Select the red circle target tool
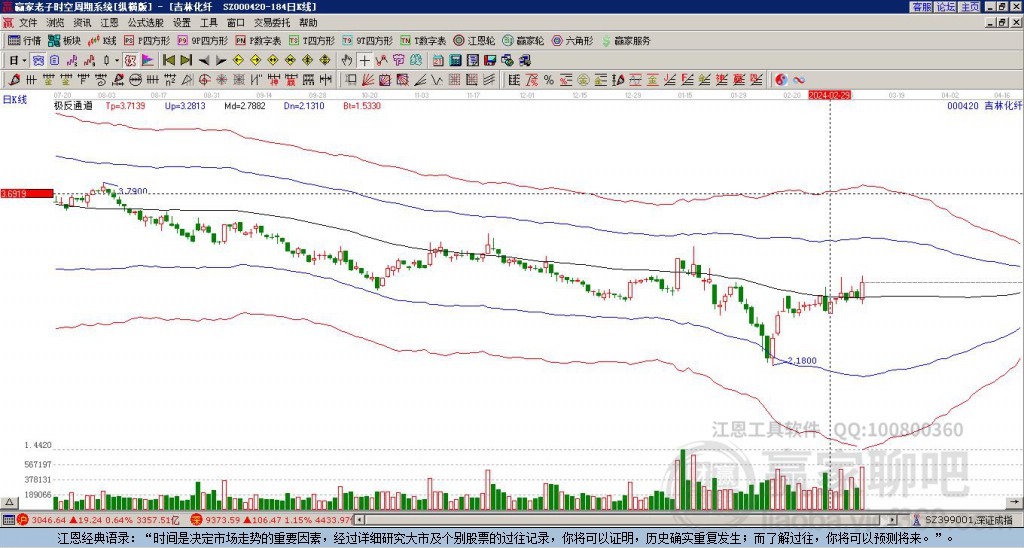This screenshot has height=548, width=1024. (204, 80)
